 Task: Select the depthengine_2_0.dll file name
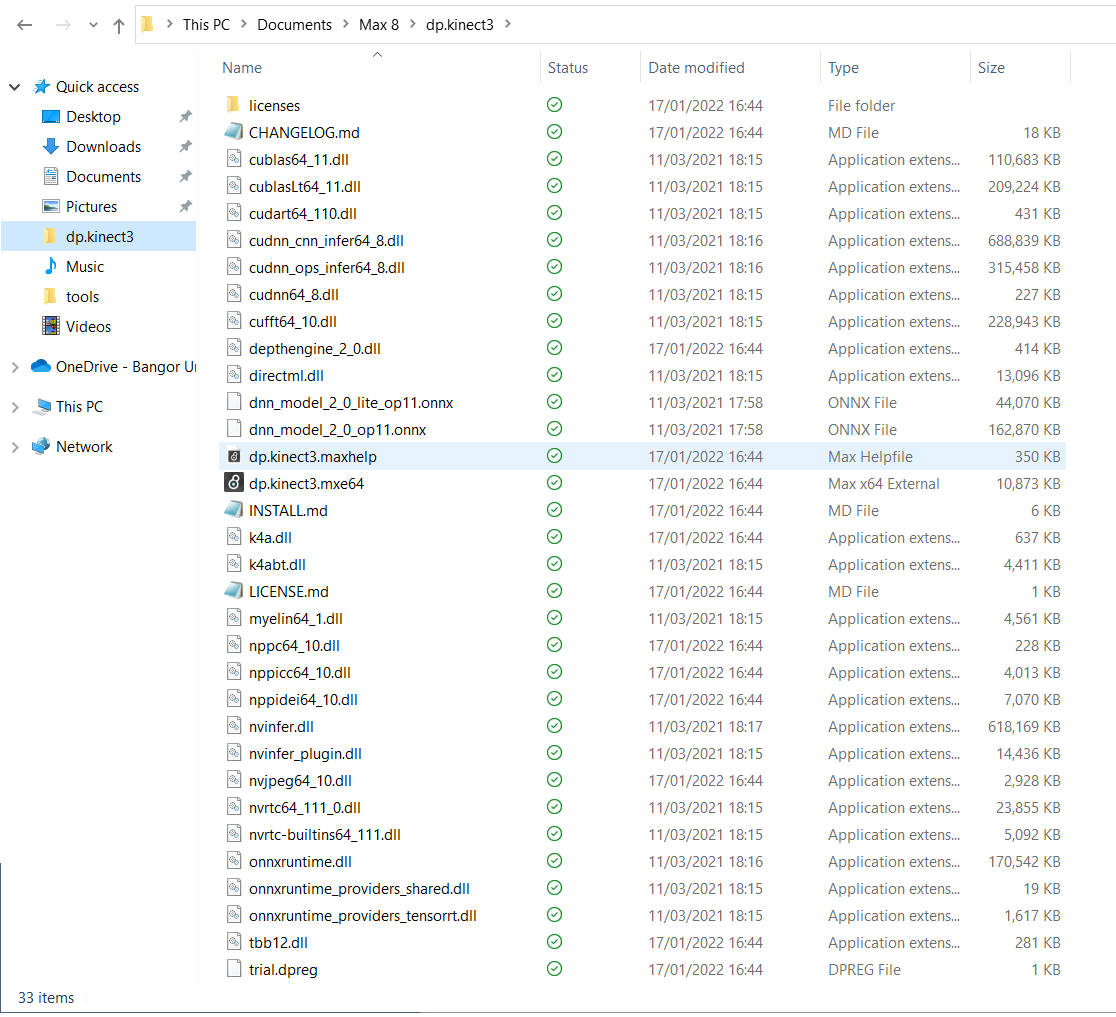tap(315, 349)
